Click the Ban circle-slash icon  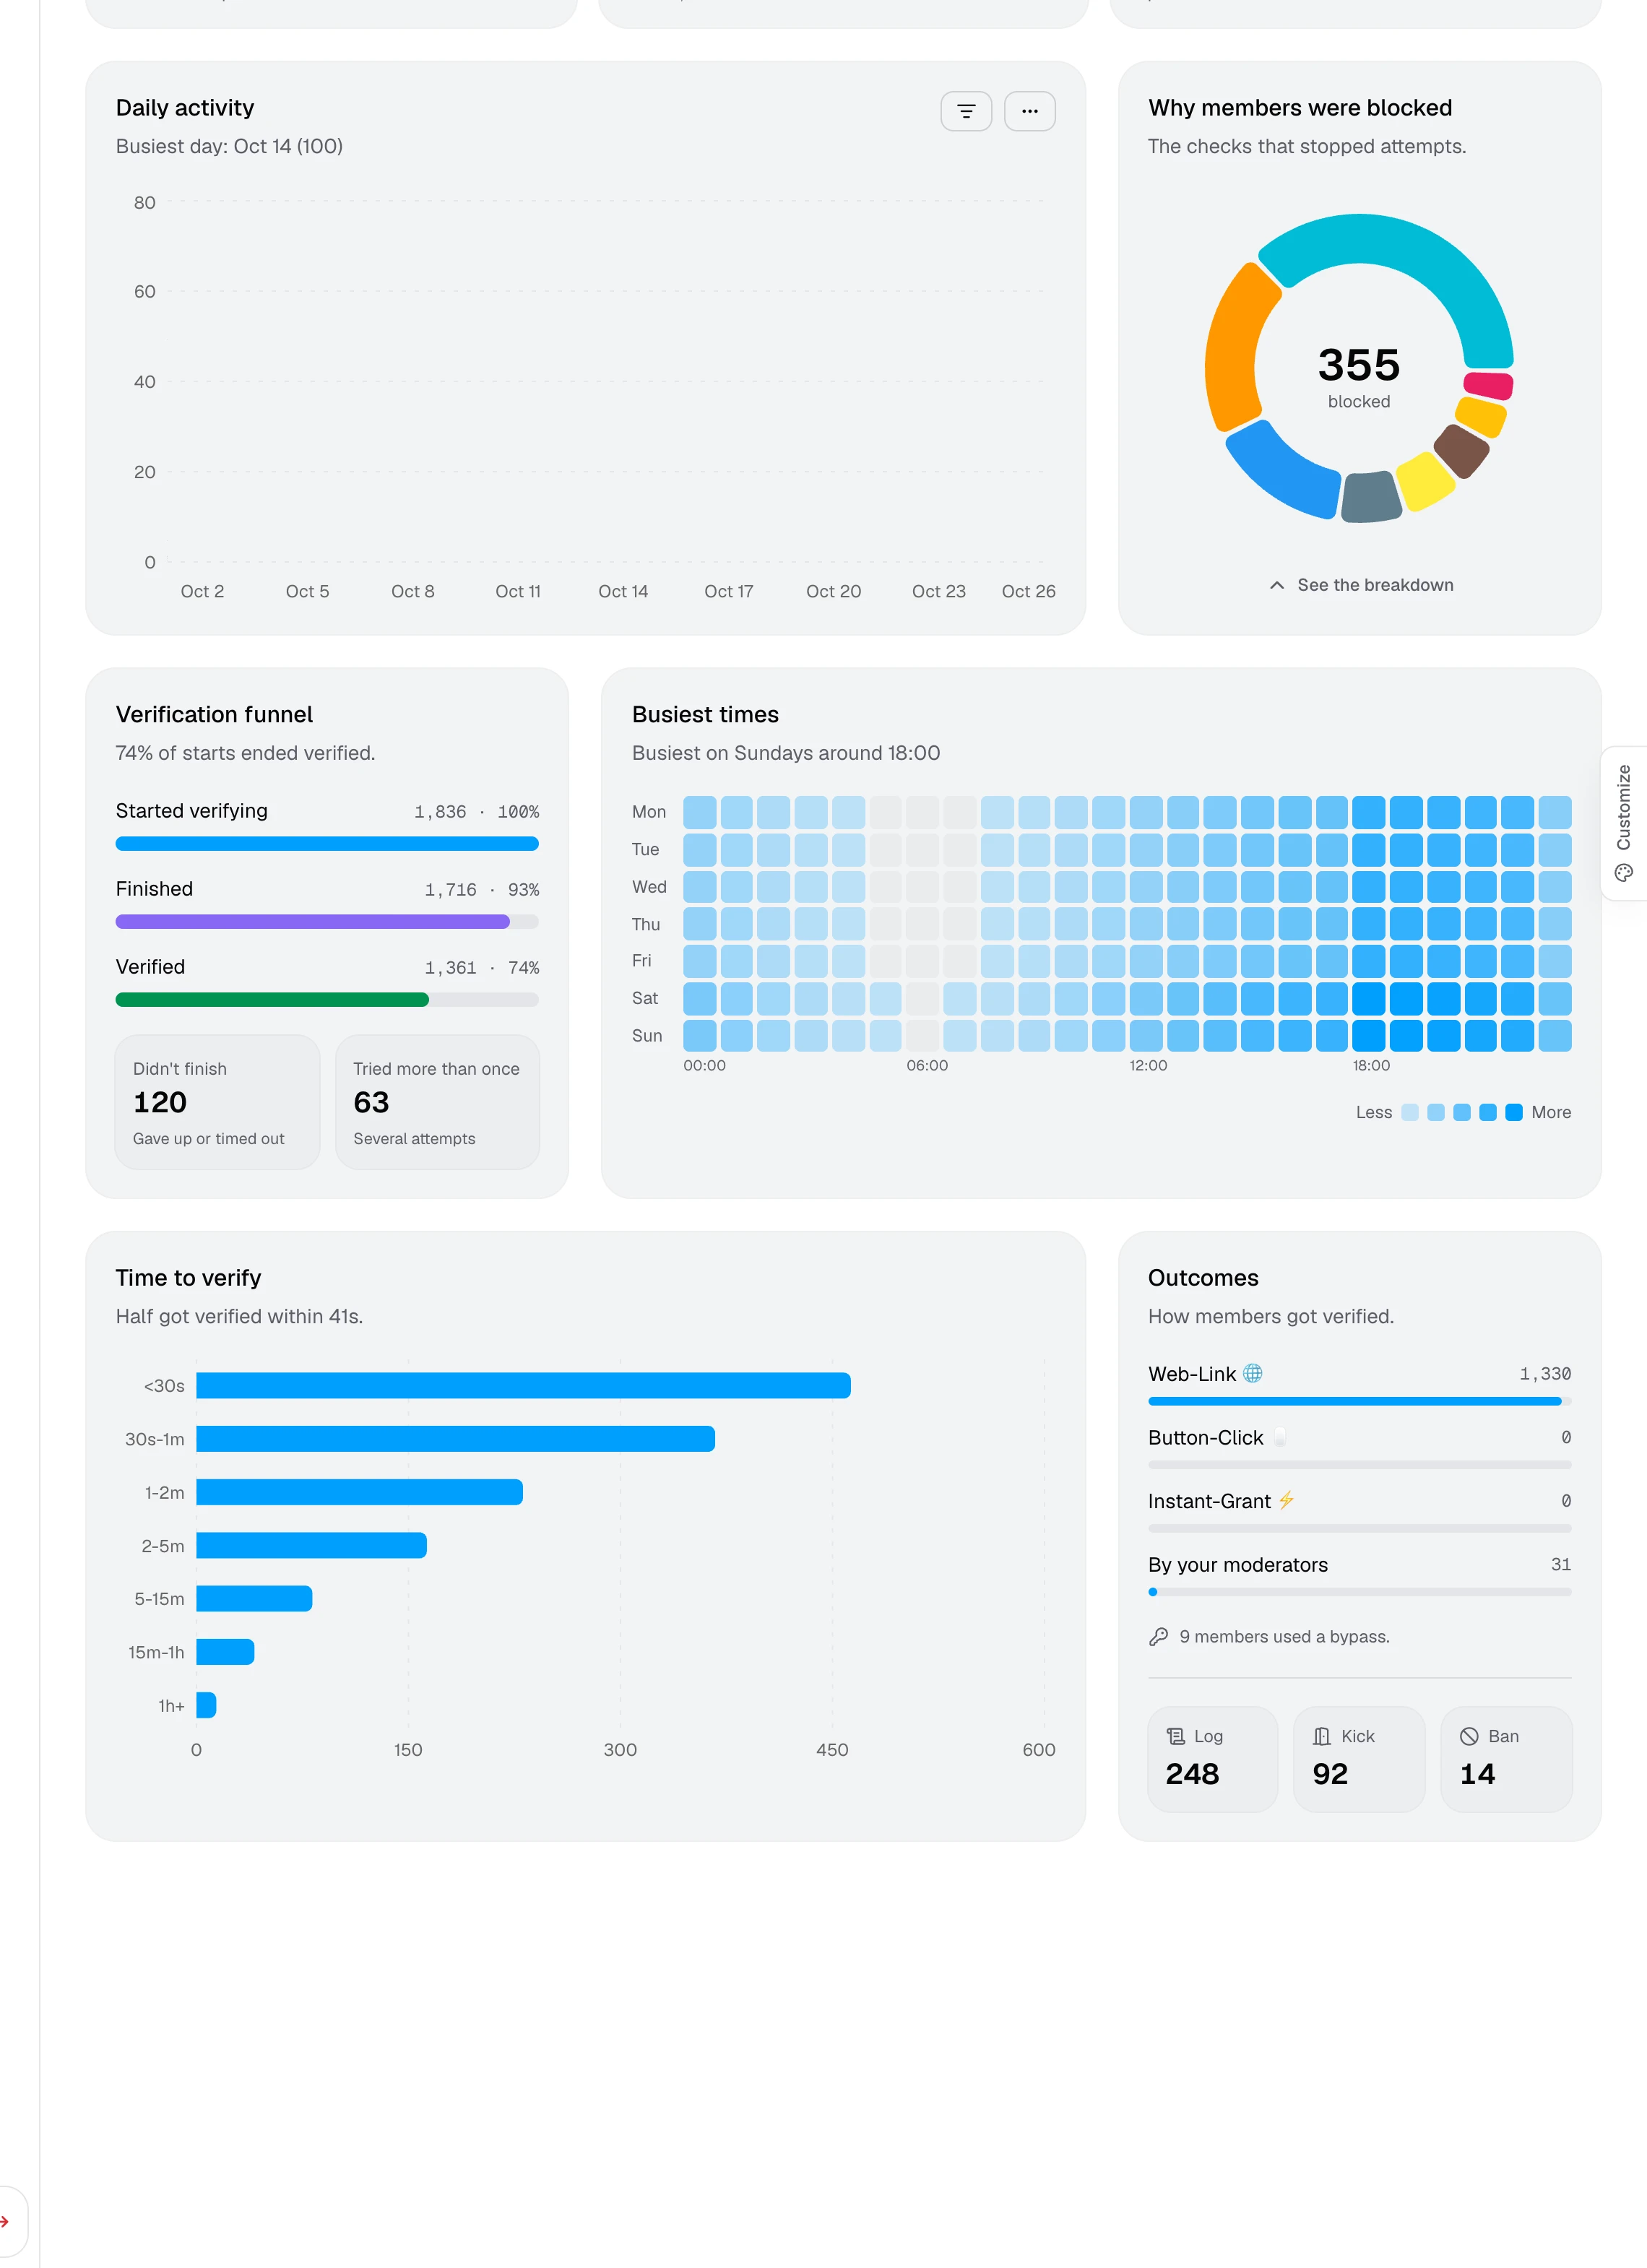point(1469,1736)
